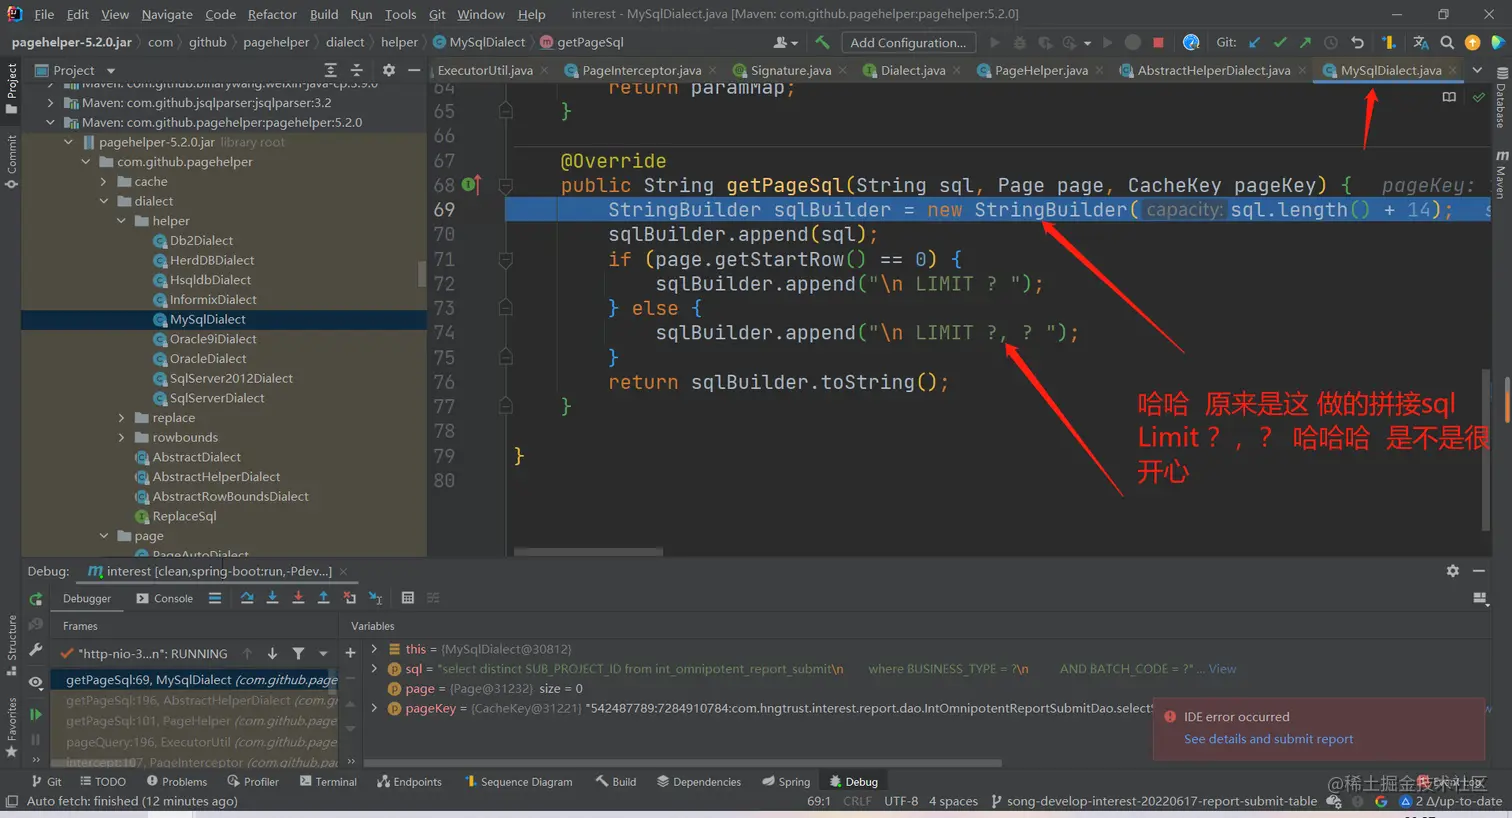1512x818 pixels.
Task: Switch to the Console tab
Action: (x=165, y=598)
